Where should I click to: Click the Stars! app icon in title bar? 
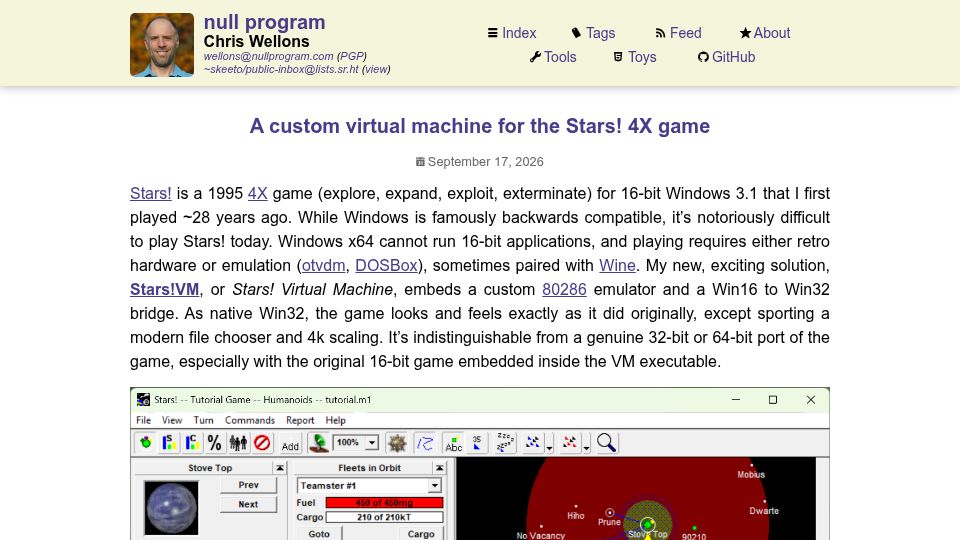(x=143, y=400)
